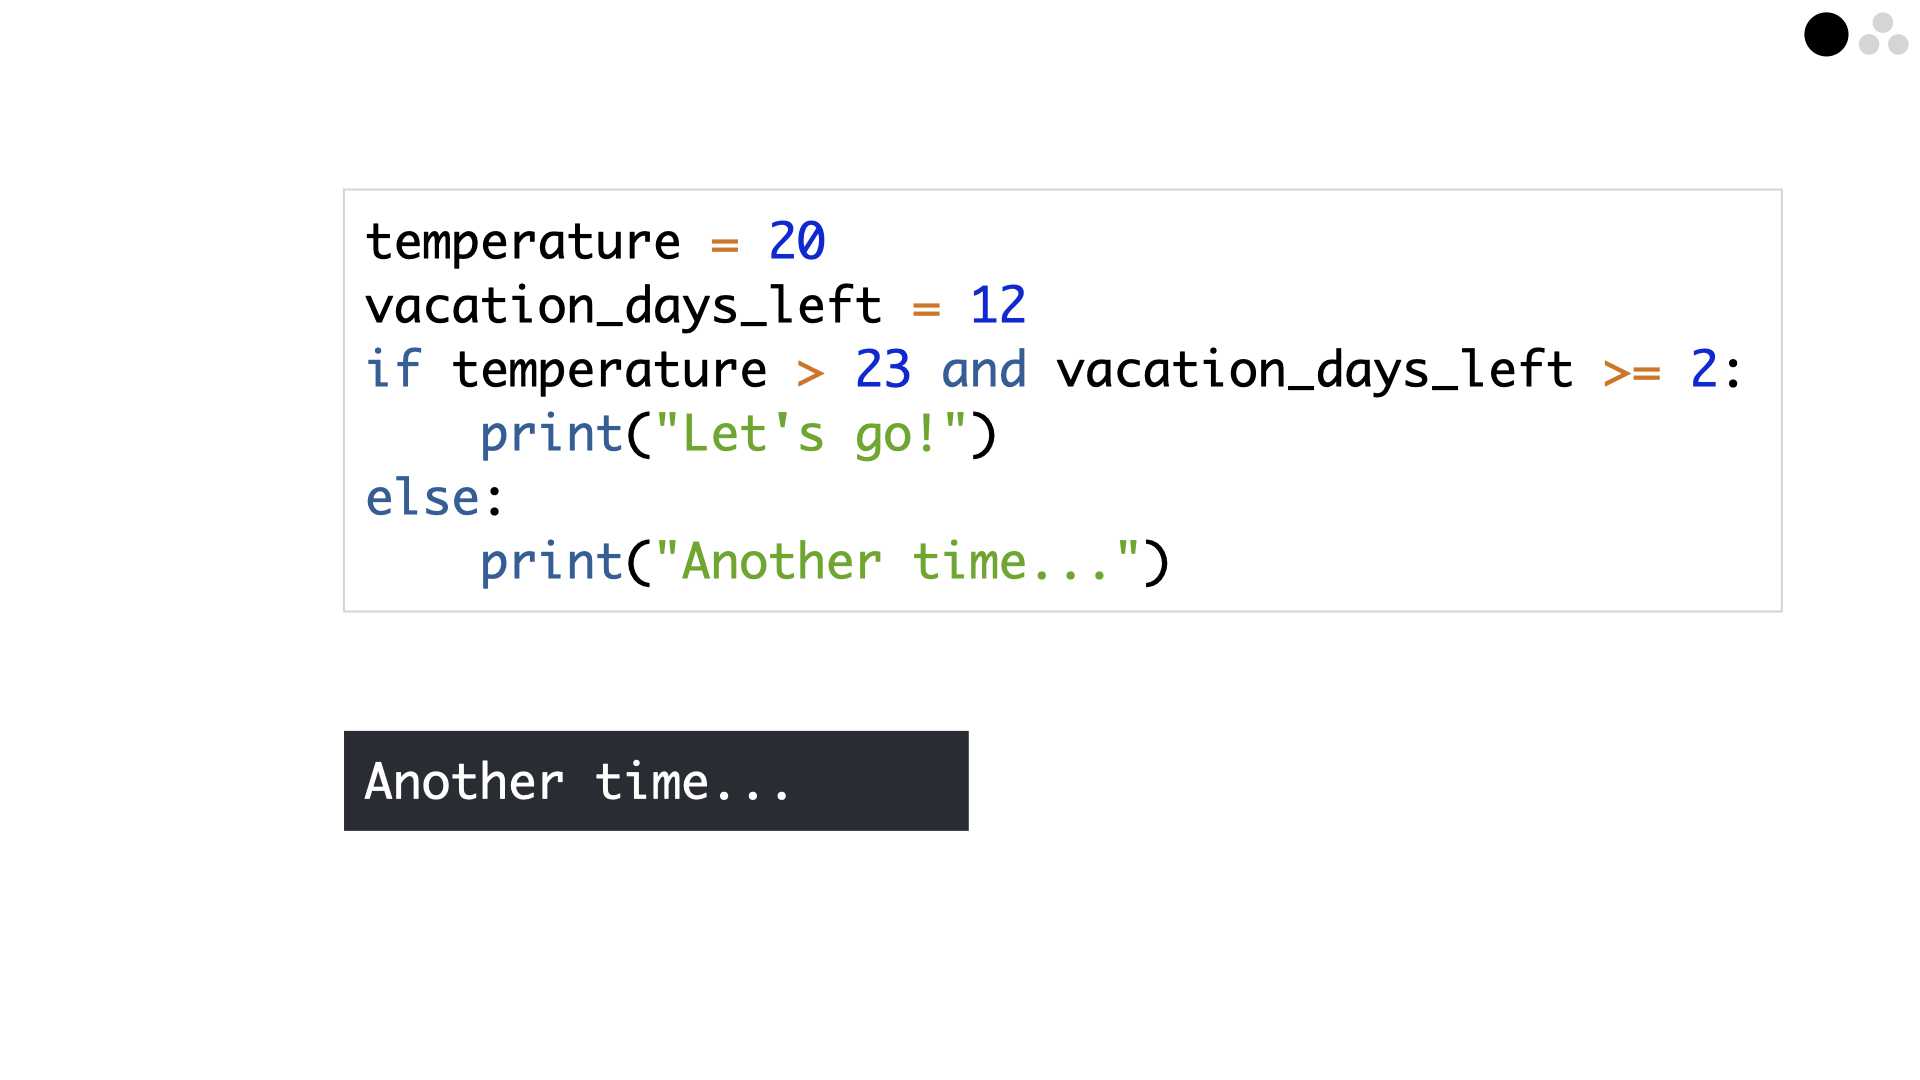The width and height of the screenshot is (1920, 1080).
Task: Click the large black circle logo
Action: coord(1826,35)
